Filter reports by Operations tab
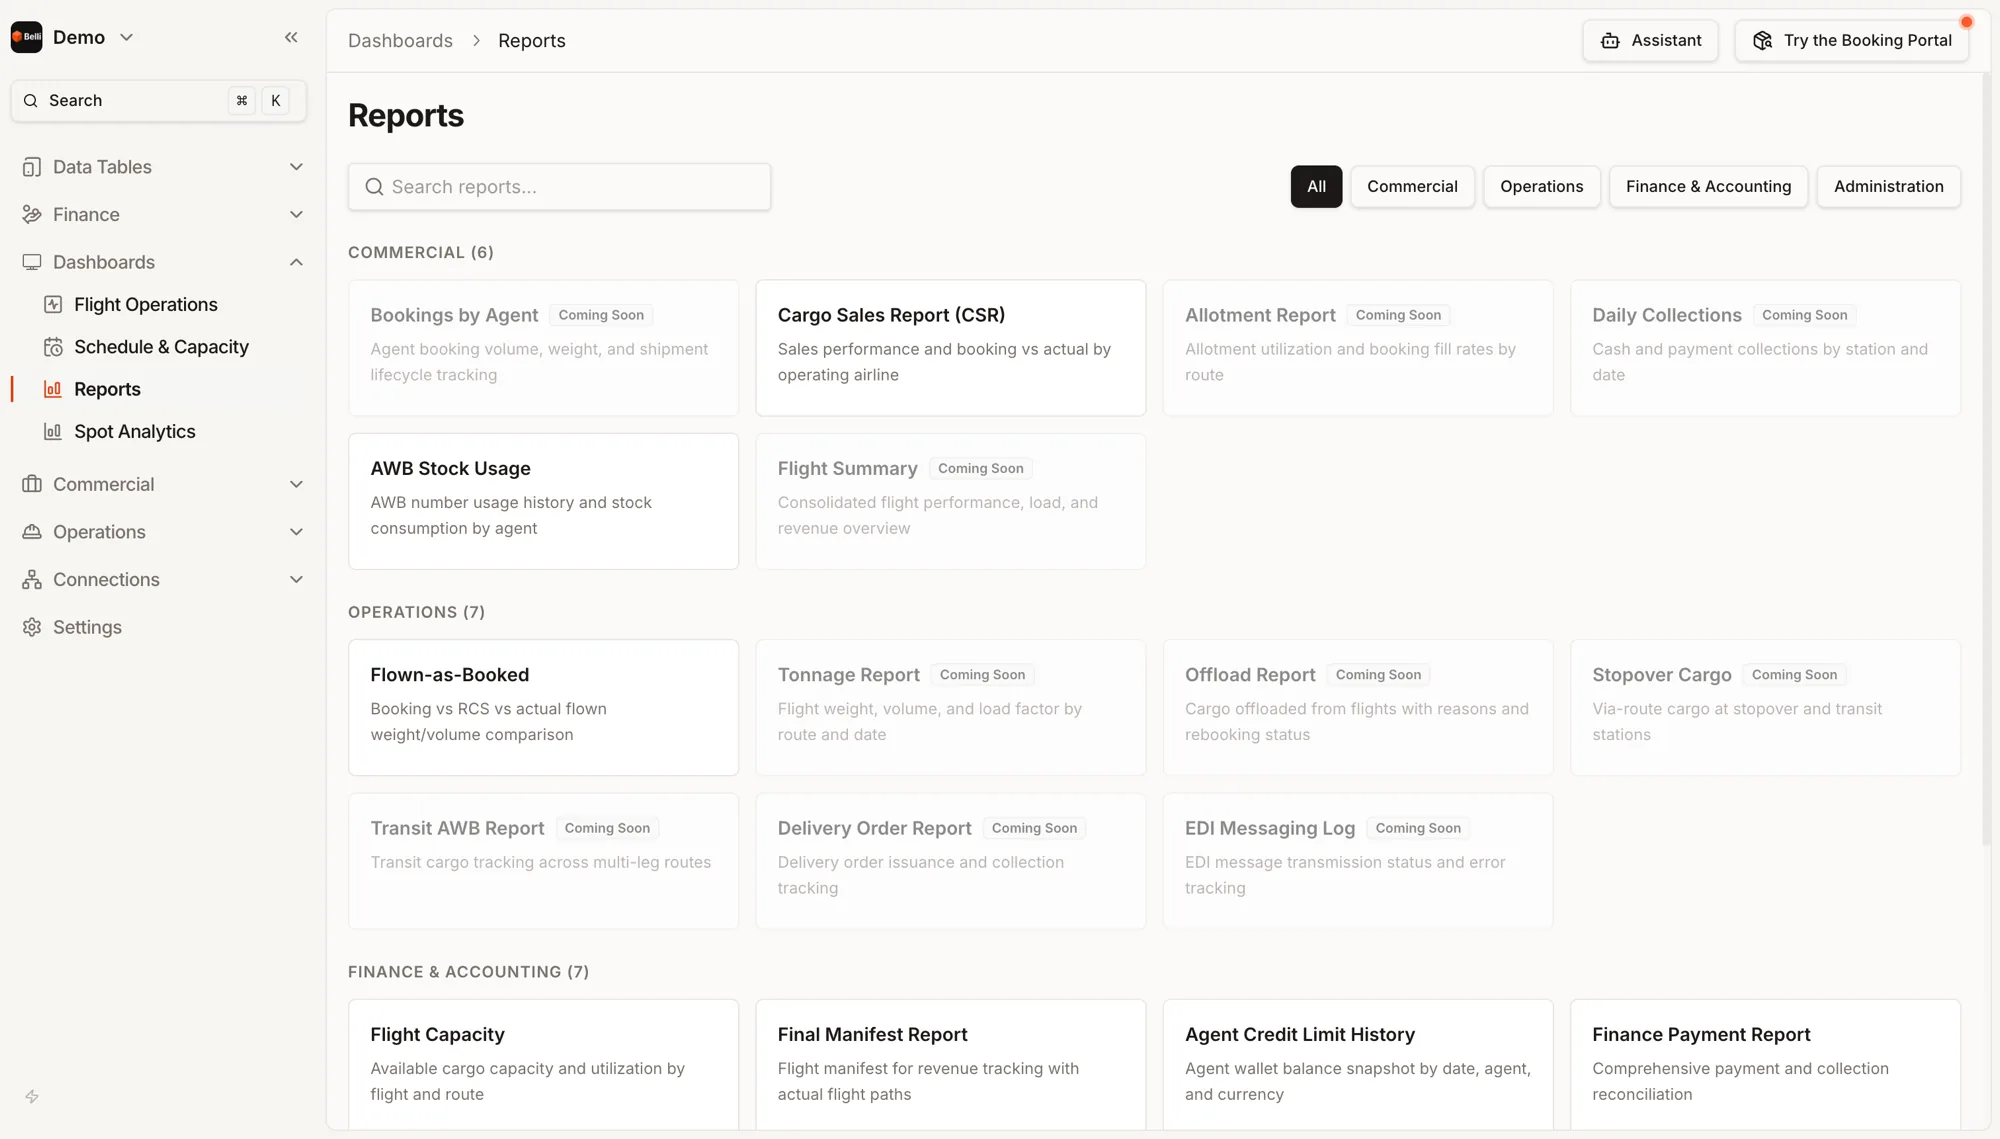Viewport: 2000px width, 1139px height. click(1541, 187)
